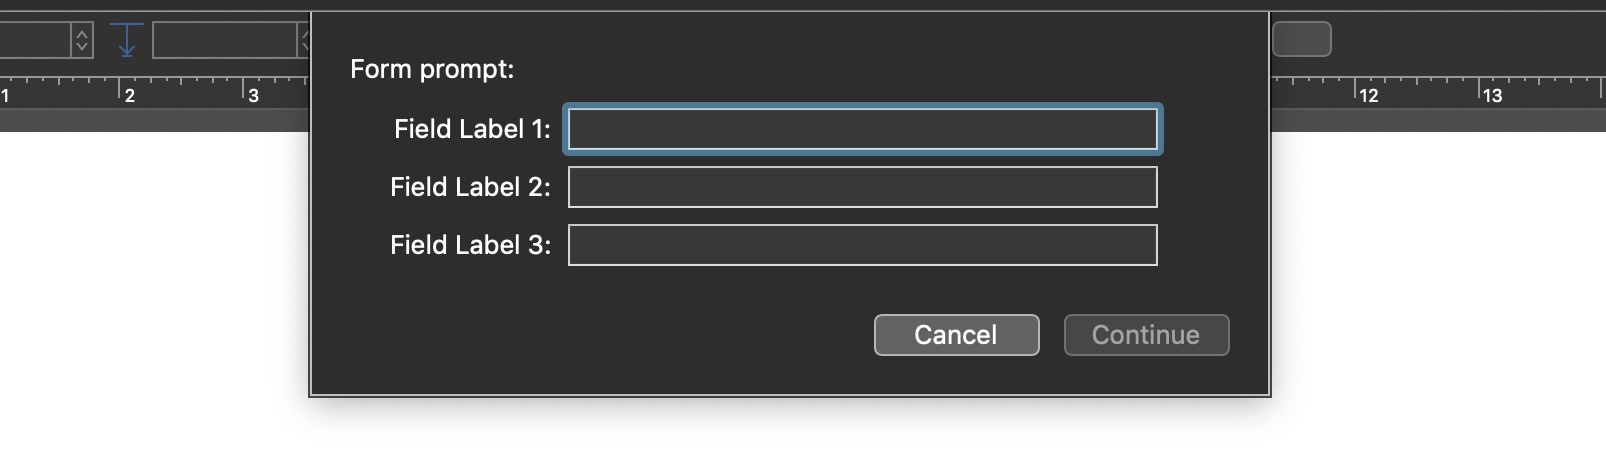Screen dimensions: 1606x450
Task: Focus the Field Label 2 input
Action: (862, 187)
